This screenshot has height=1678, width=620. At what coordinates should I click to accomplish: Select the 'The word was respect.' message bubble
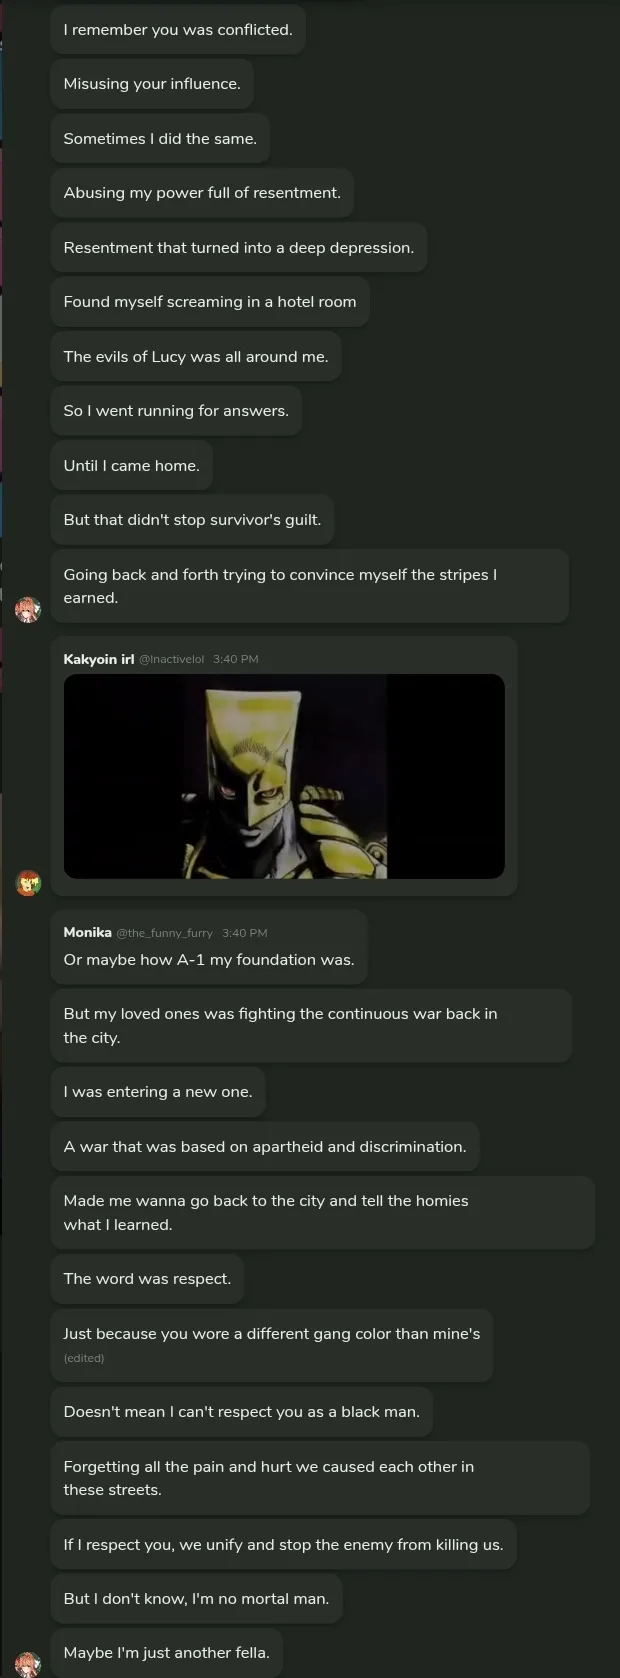coord(147,1279)
